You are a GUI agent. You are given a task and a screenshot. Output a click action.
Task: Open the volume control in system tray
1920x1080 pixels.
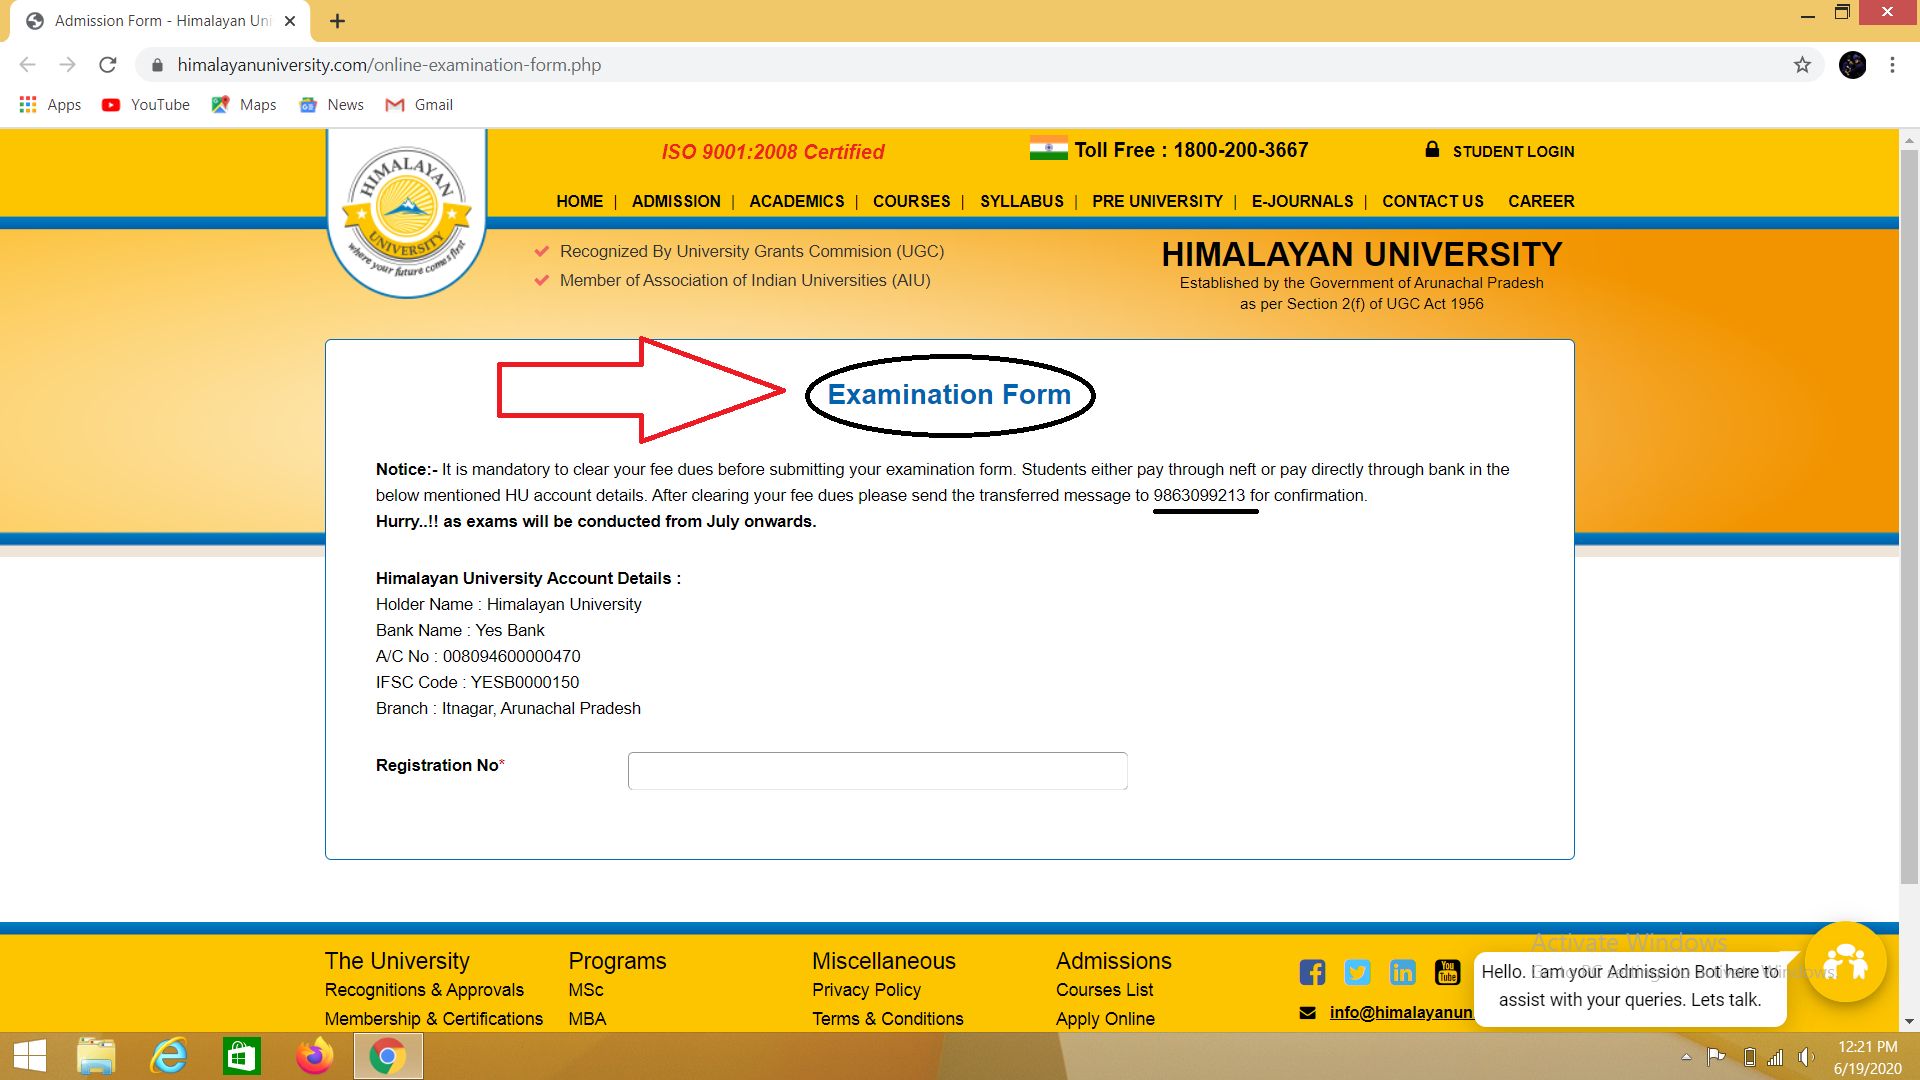pyautogui.click(x=1806, y=1057)
